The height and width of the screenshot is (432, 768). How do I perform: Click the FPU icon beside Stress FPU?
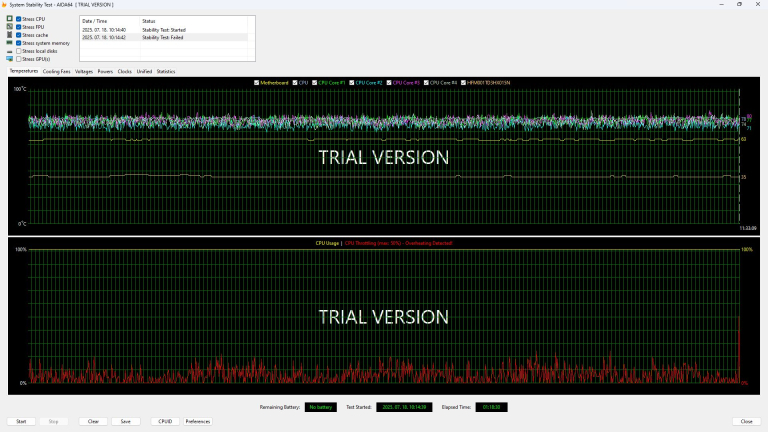[9, 27]
